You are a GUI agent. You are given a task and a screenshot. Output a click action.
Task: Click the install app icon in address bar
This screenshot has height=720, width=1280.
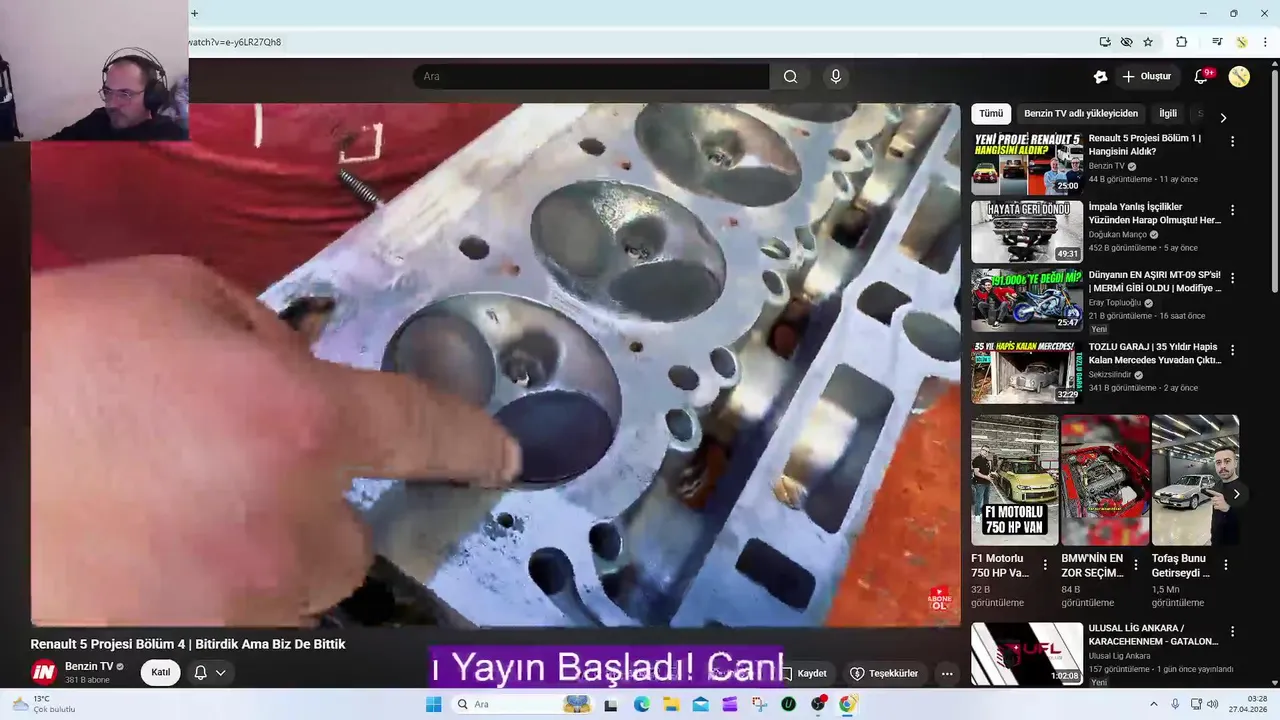[x=1105, y=42]
